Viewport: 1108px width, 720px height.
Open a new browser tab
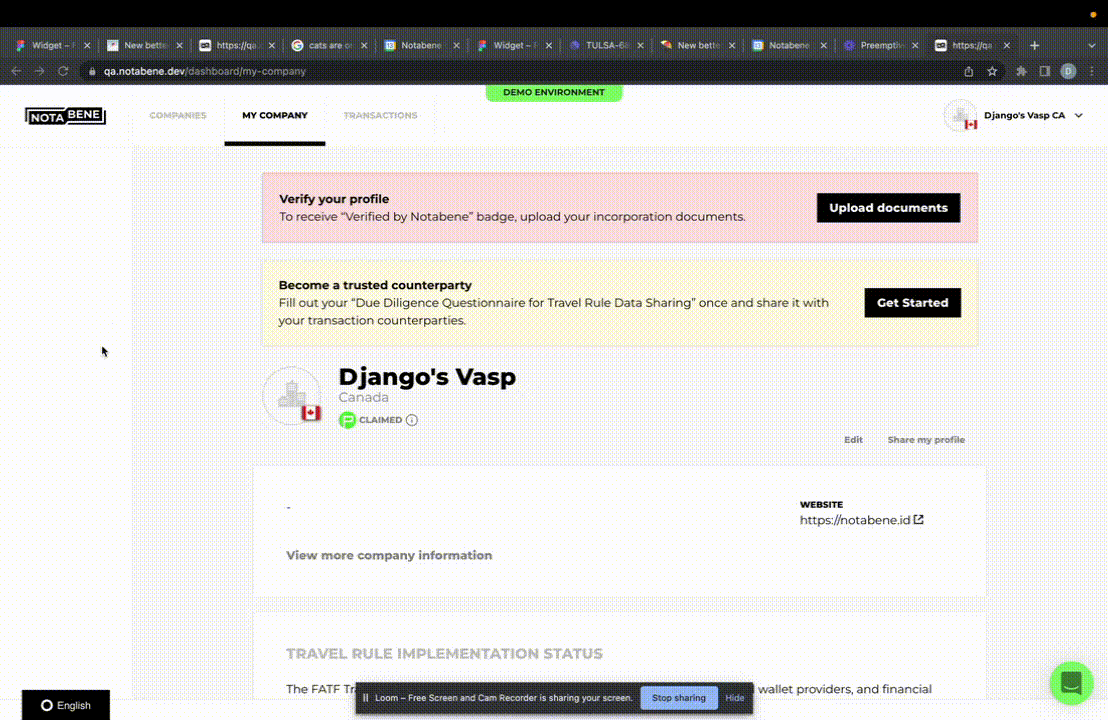1035,45
